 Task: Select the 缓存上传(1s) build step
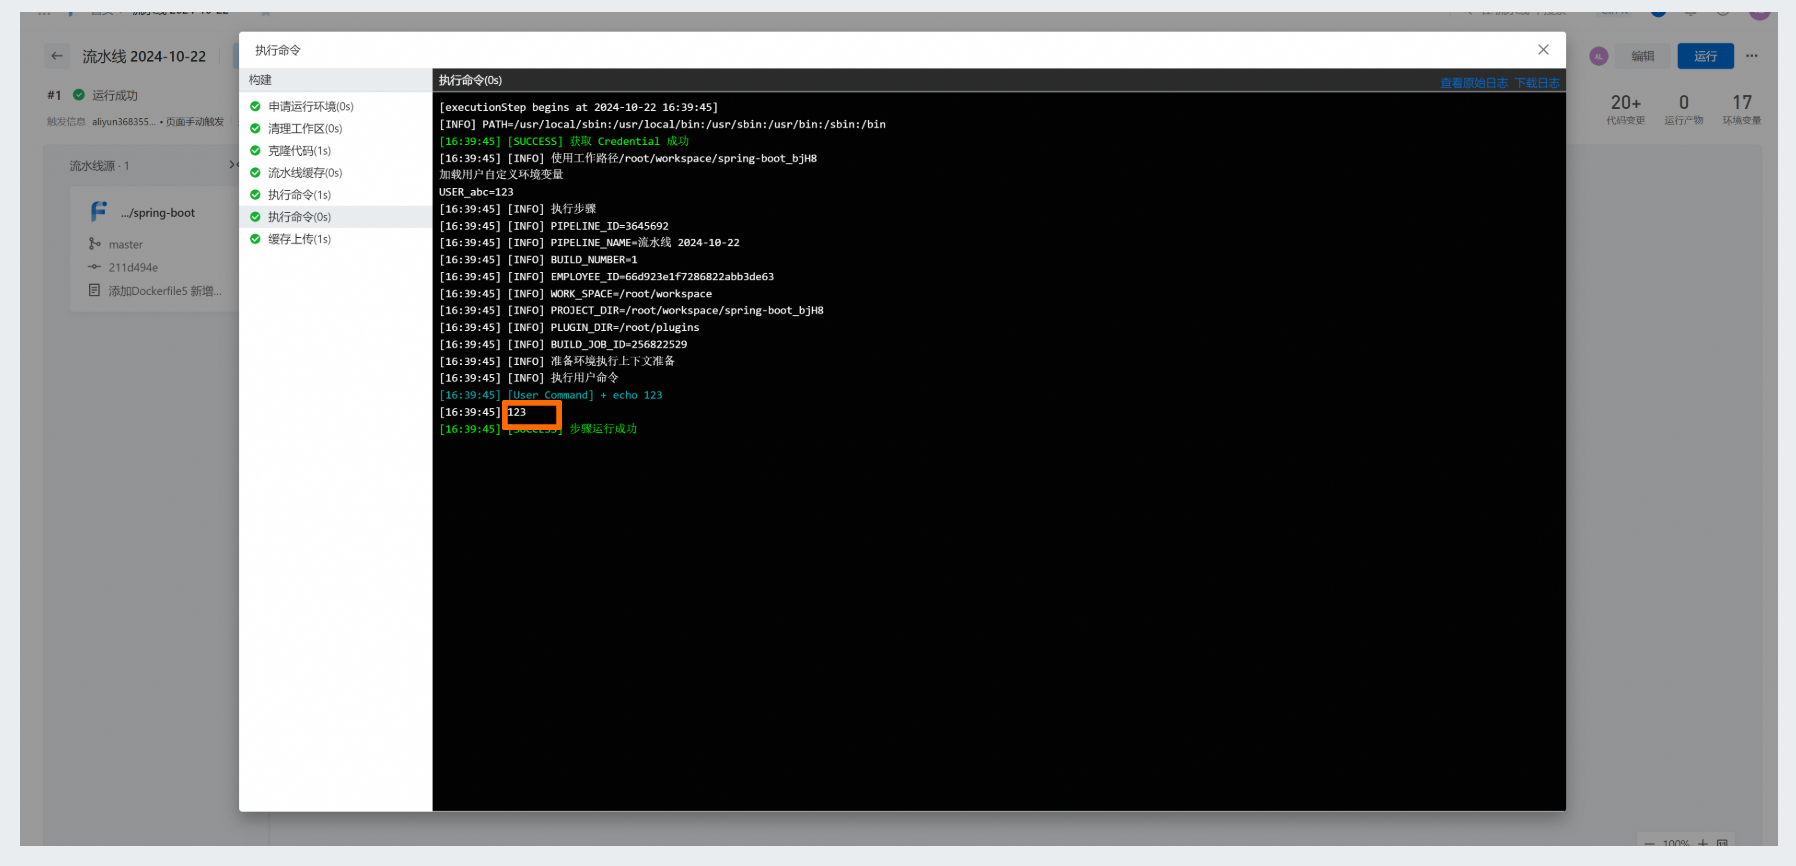335,239
